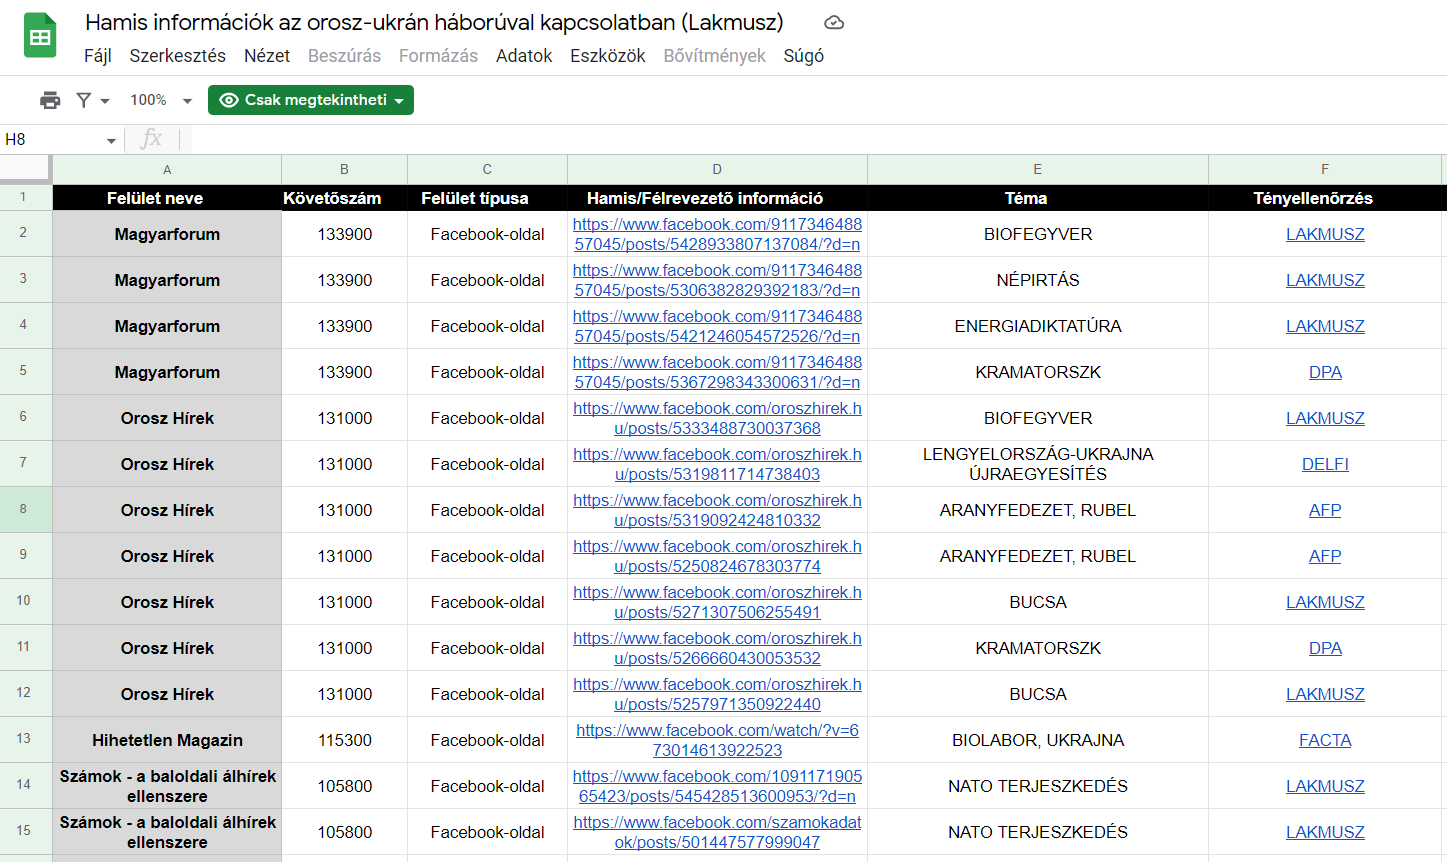Select all cells via corner box
1447x862 pixels.
[x=26, y=169]
